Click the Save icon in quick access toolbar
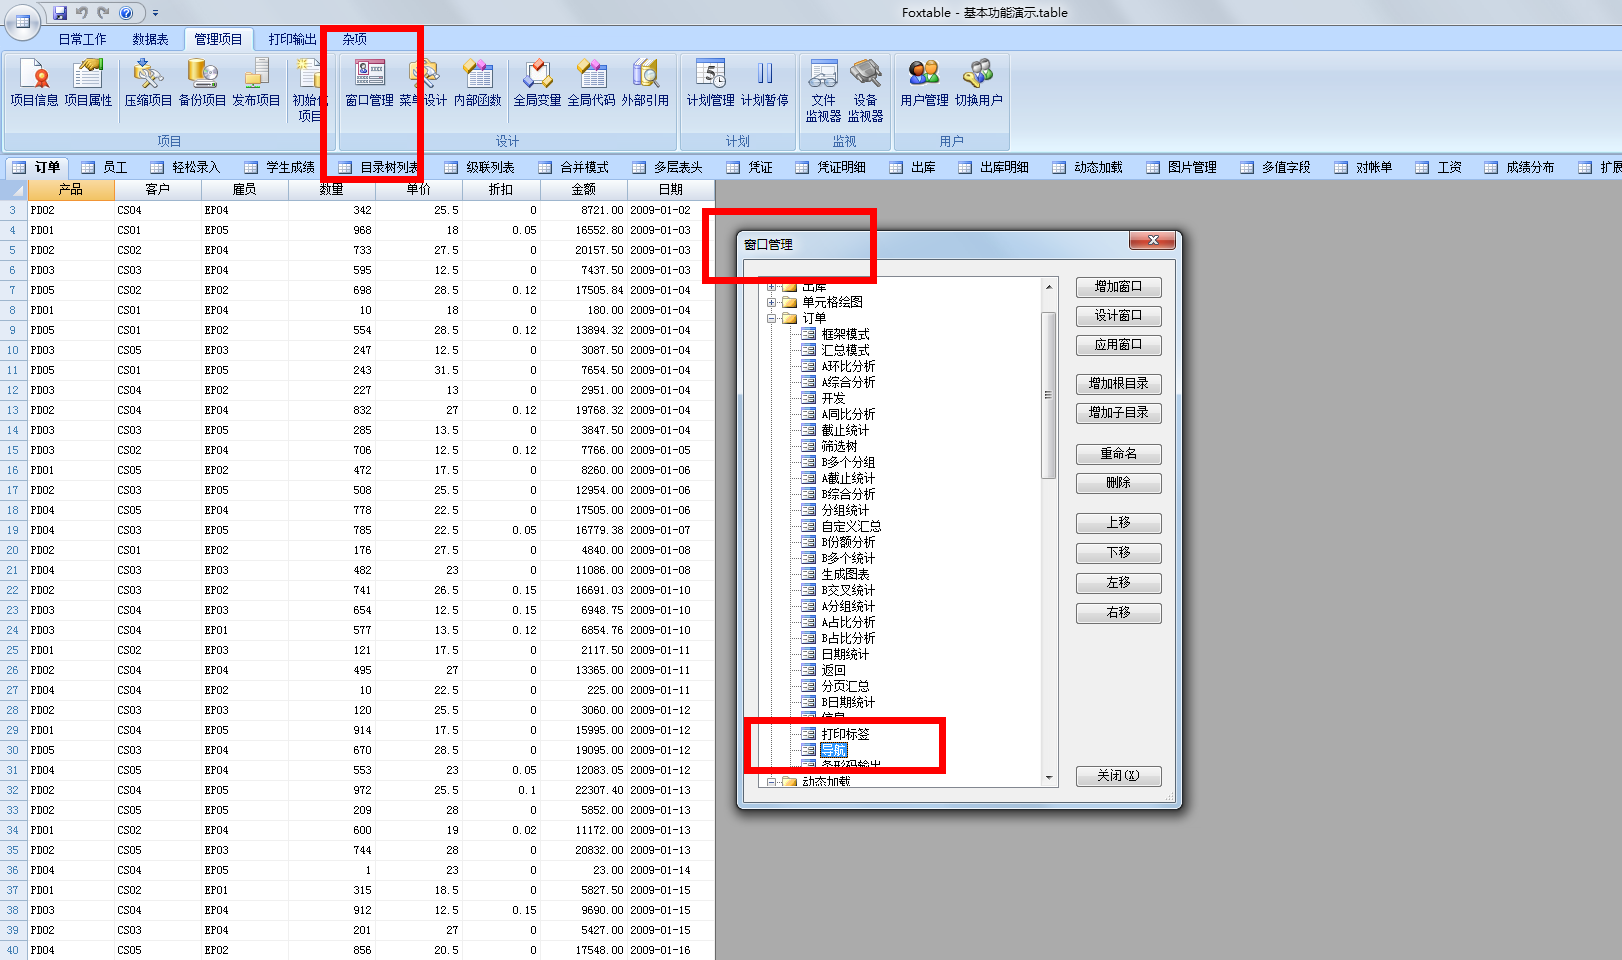The image size is (1622, 960). click(60, 13)
